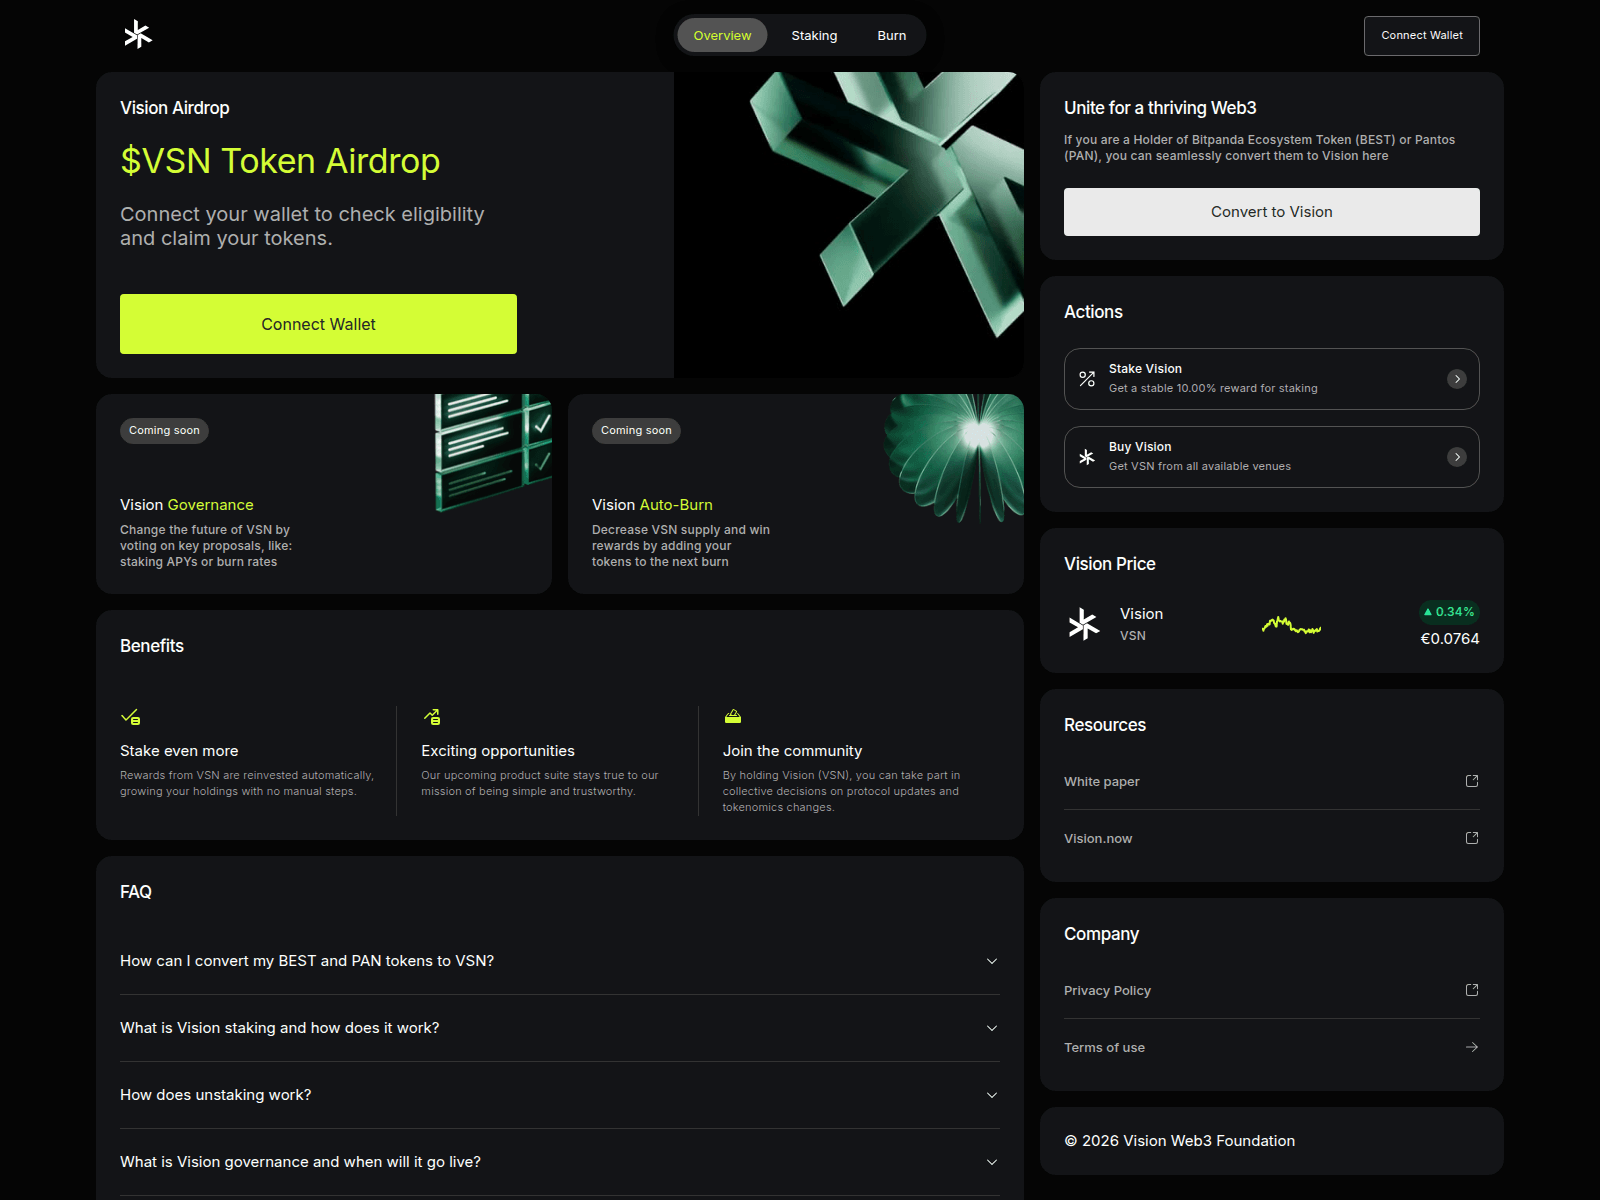The height and width of the screenshot is (1200, 1600).
Task: Expand the Vision staking FAQ question
Action: (x=991, y=1028)
